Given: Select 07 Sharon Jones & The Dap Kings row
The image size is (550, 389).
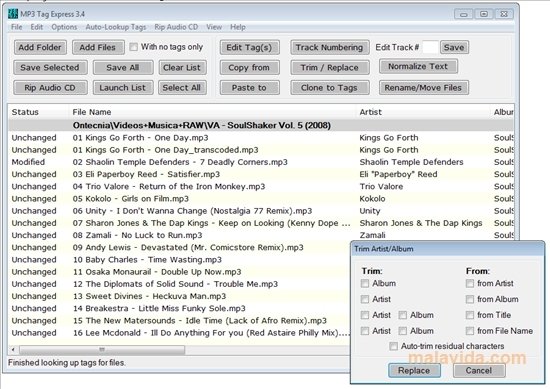Looking at the screenshot, I should tap(261, 223).
